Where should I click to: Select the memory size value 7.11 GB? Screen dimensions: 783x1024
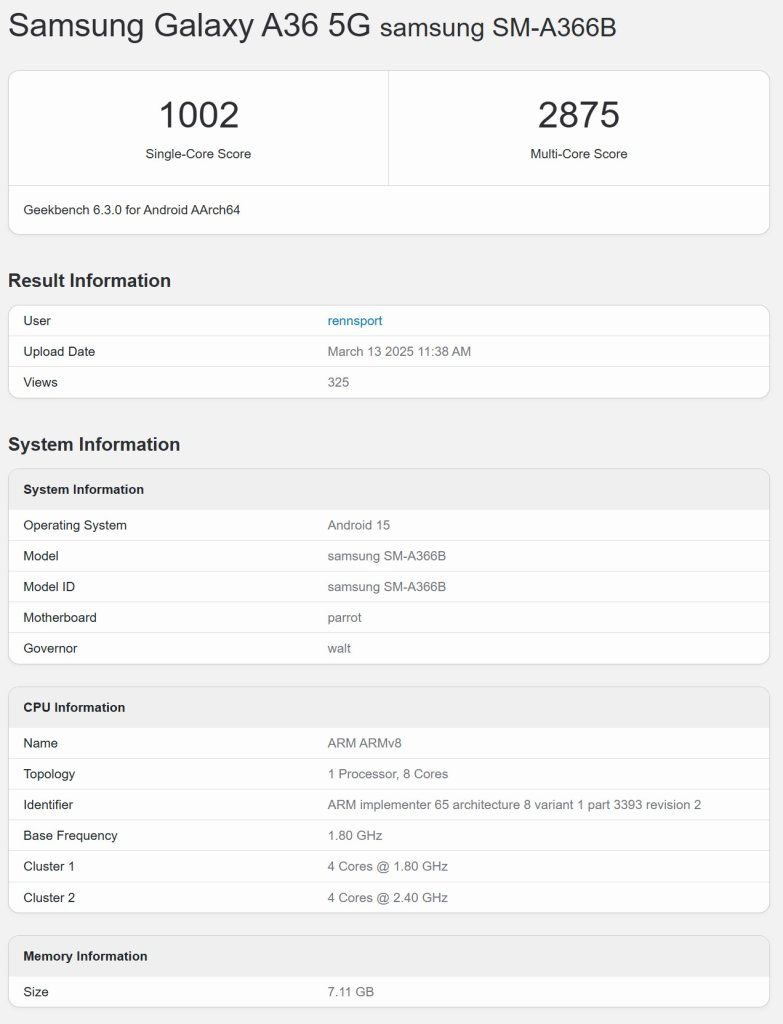(350, 992)
